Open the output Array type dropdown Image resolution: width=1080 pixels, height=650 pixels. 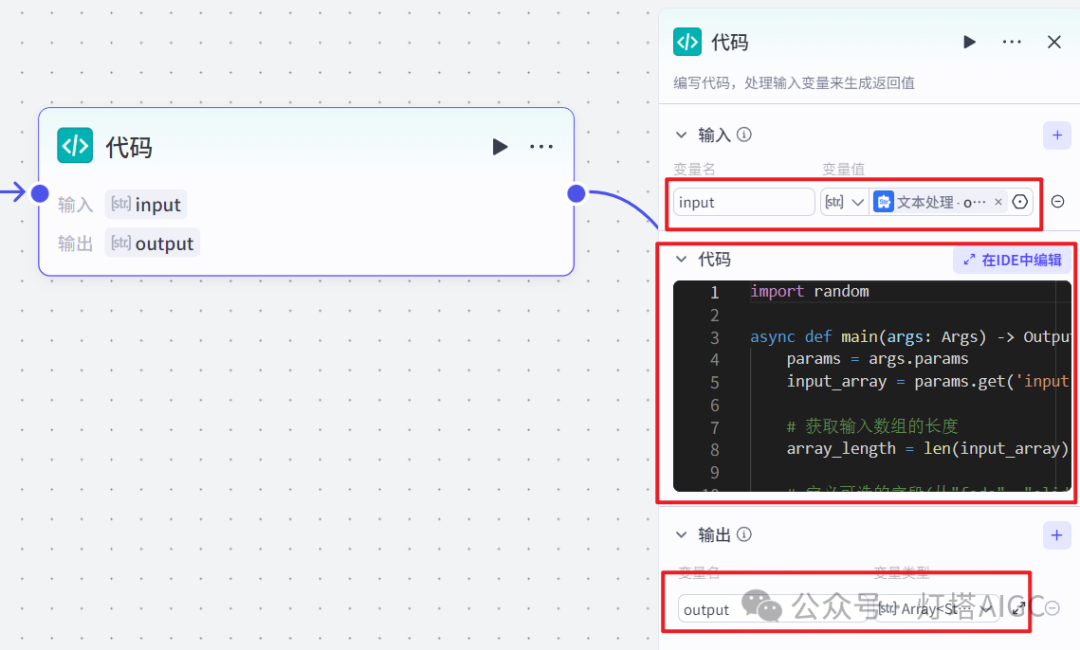[937, 609]
